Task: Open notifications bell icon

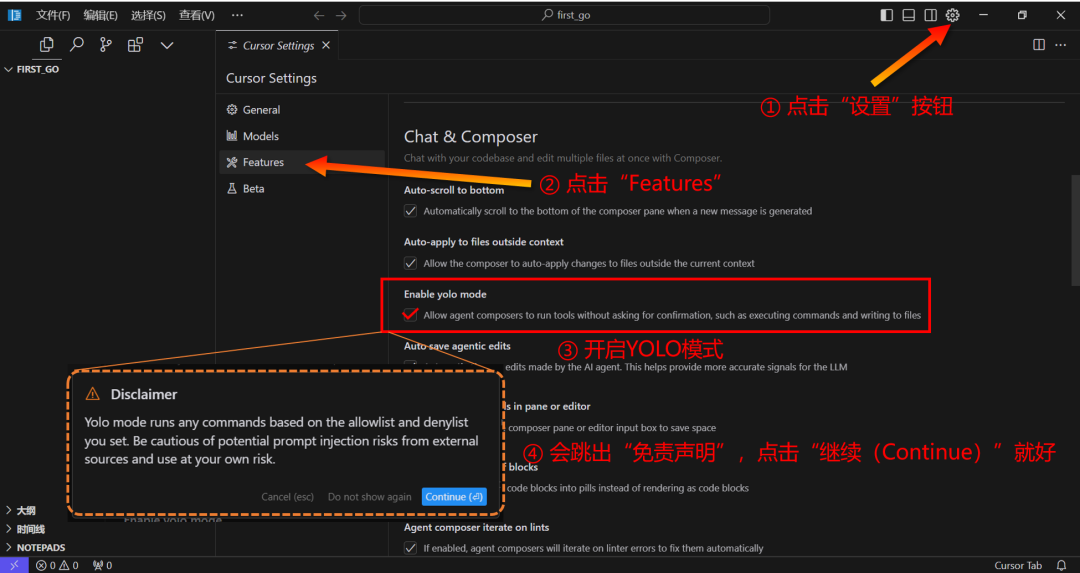Action: point(1061,565)
